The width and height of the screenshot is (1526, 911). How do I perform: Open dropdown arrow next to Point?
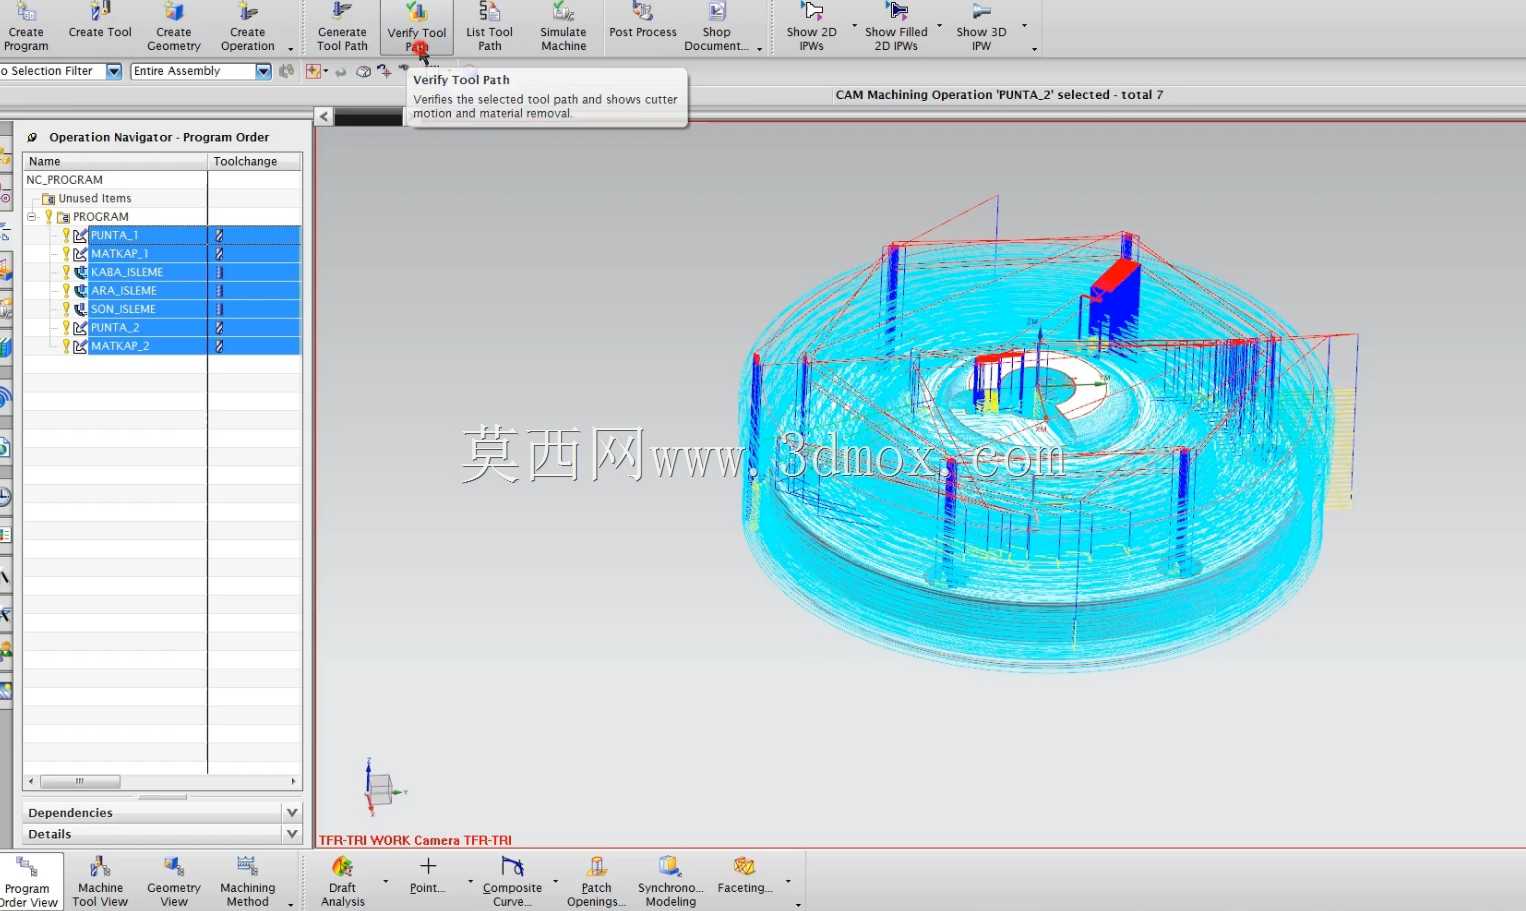tap(471, 881)
